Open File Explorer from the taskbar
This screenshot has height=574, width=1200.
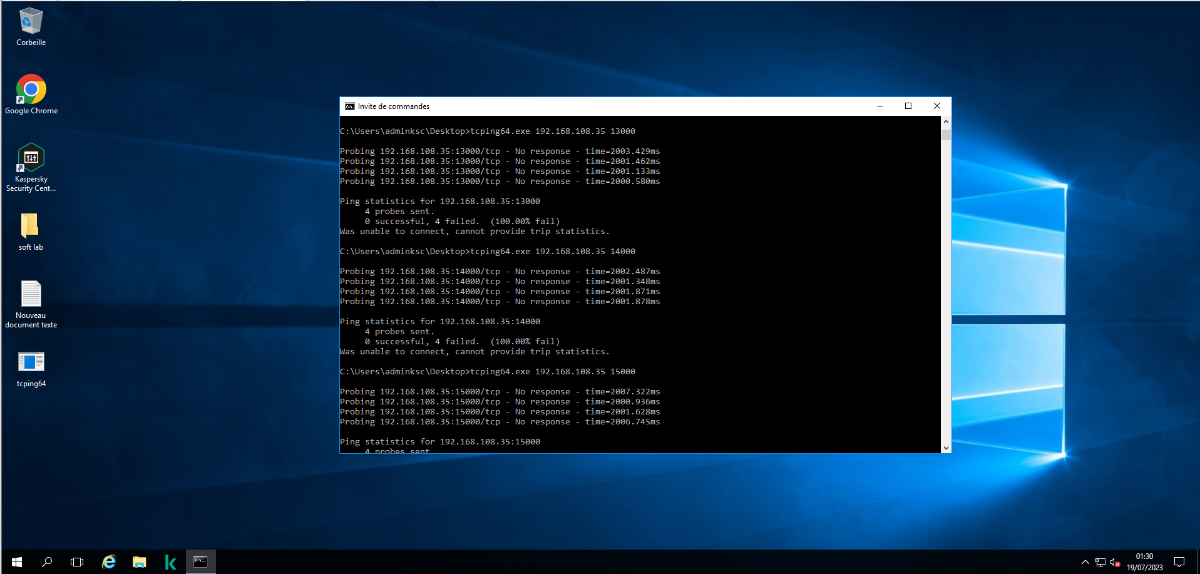(140, 562)
